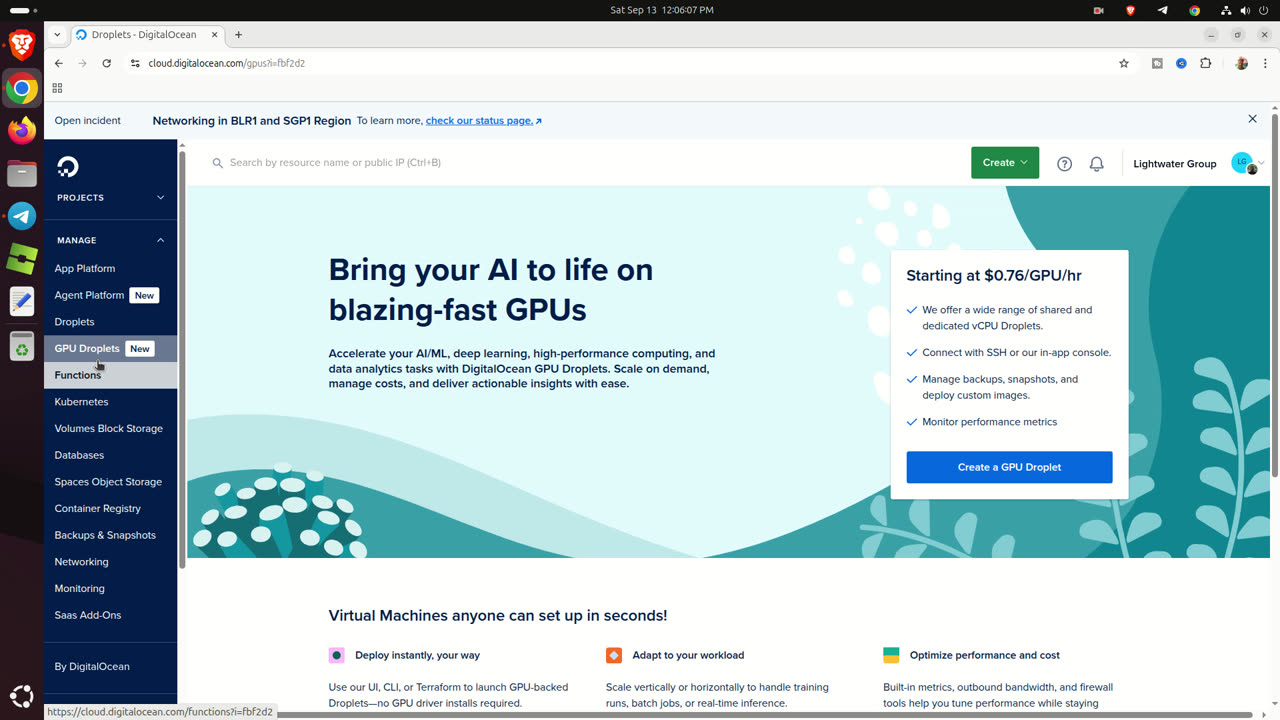Open the browser extensions puzzle icon
Viewport: 1280px width, 720px height.
1205,63
